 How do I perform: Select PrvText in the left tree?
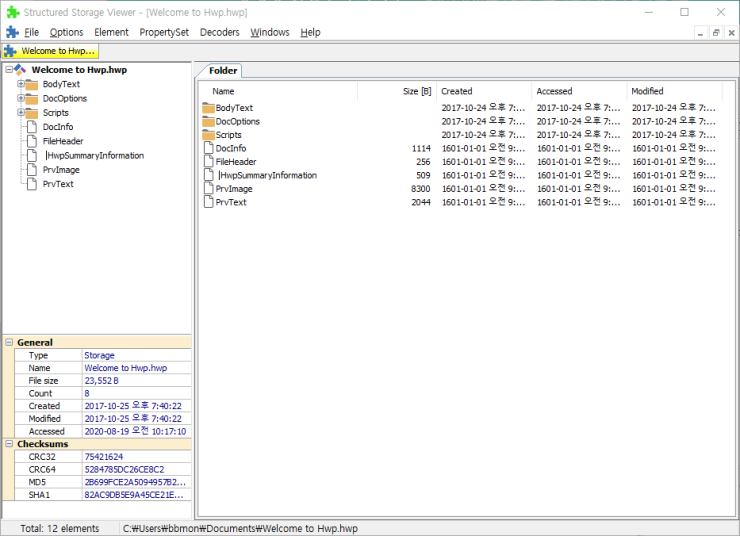click(58, 184)
